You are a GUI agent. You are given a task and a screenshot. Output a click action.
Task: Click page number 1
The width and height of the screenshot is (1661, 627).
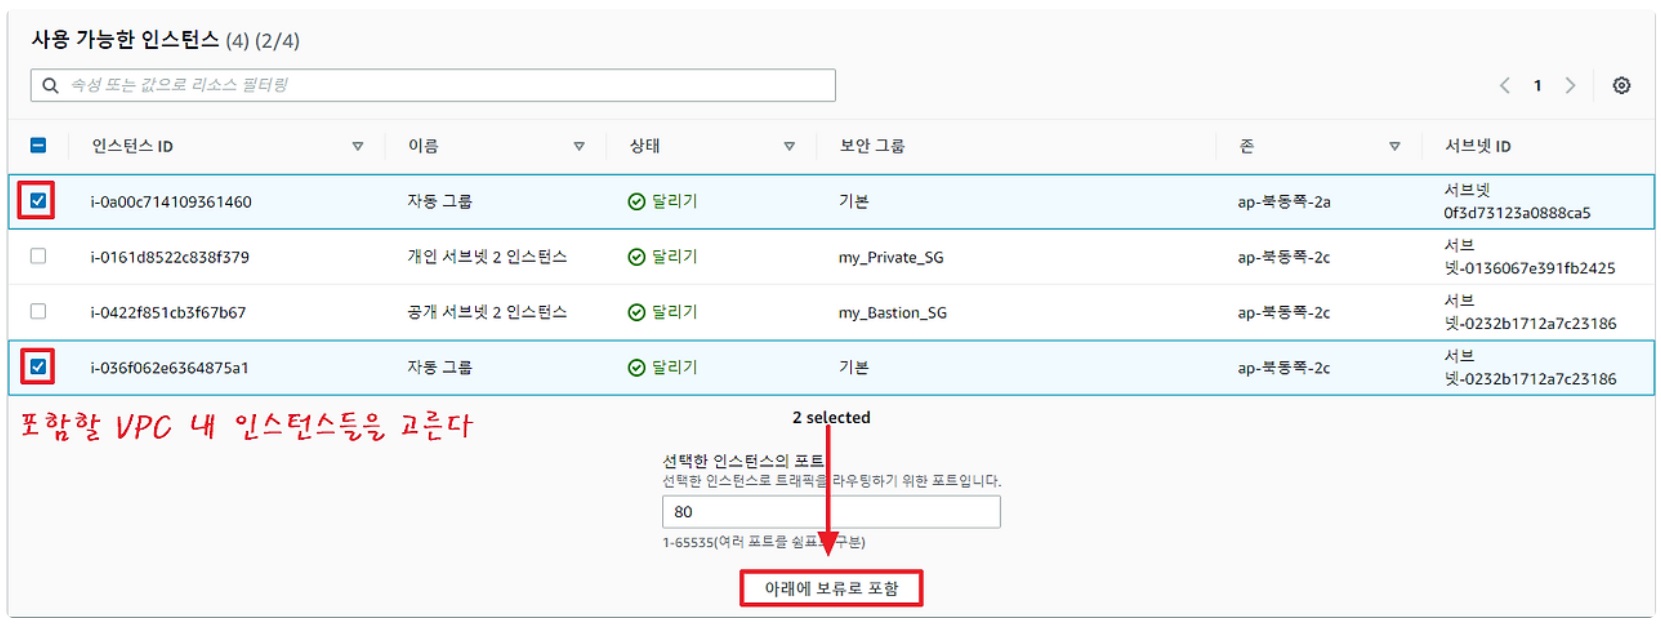1537,86
